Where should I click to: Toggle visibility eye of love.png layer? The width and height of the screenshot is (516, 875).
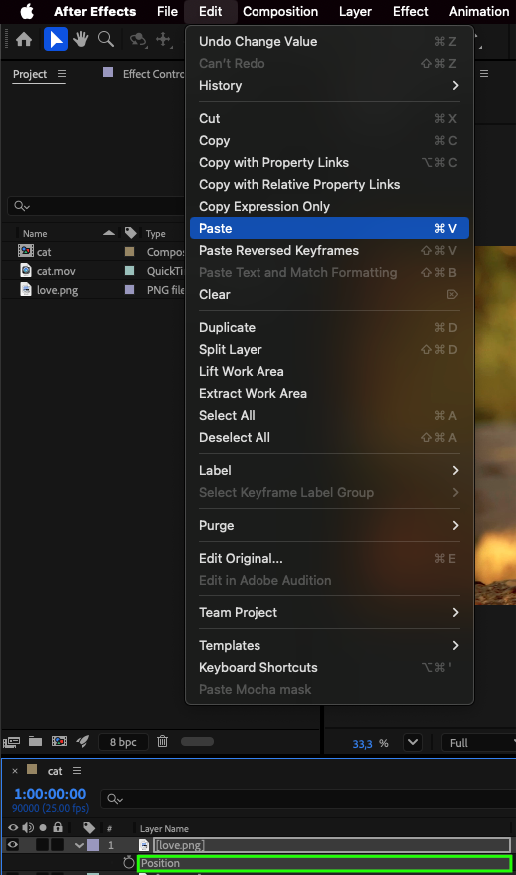click(12, 845)
